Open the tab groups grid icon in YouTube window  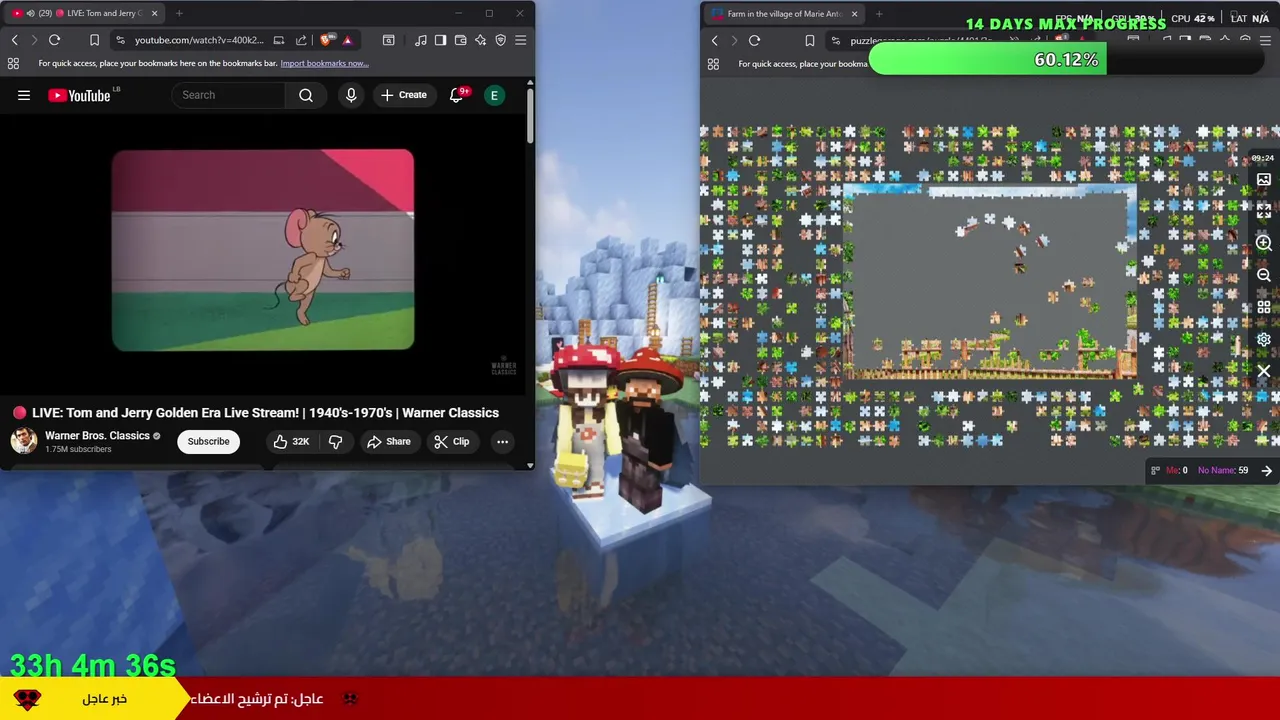tap(13, 63)
